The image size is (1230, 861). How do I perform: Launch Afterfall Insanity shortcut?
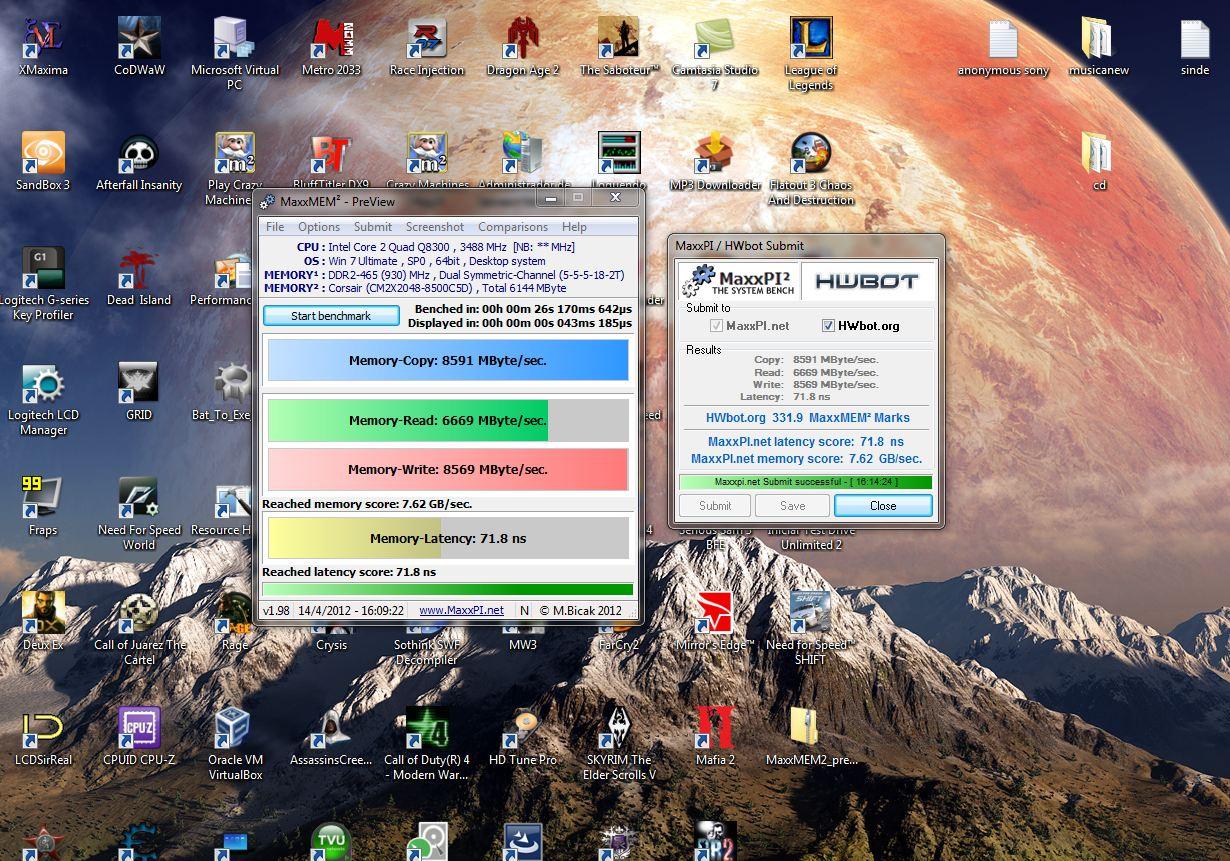[139, 161]
